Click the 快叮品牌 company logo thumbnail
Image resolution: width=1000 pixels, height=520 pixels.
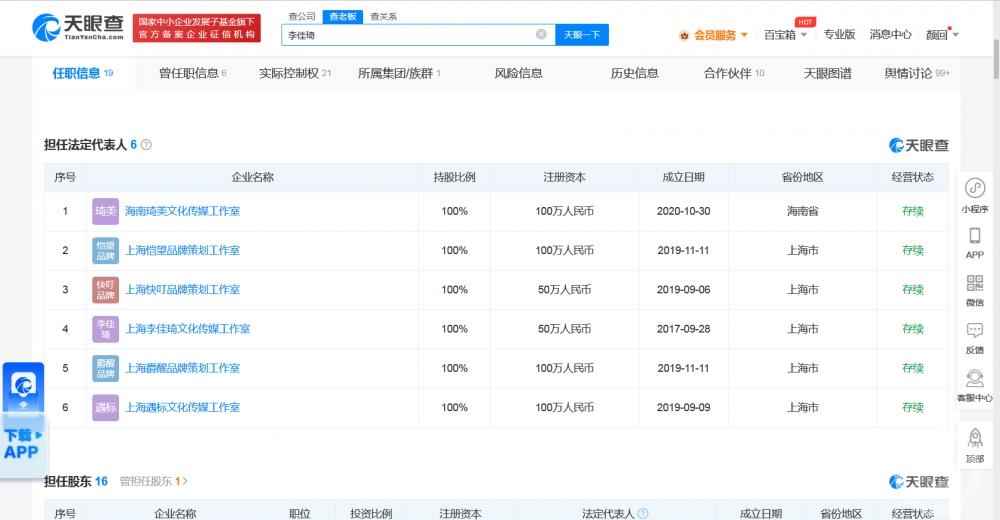point(105,290)
